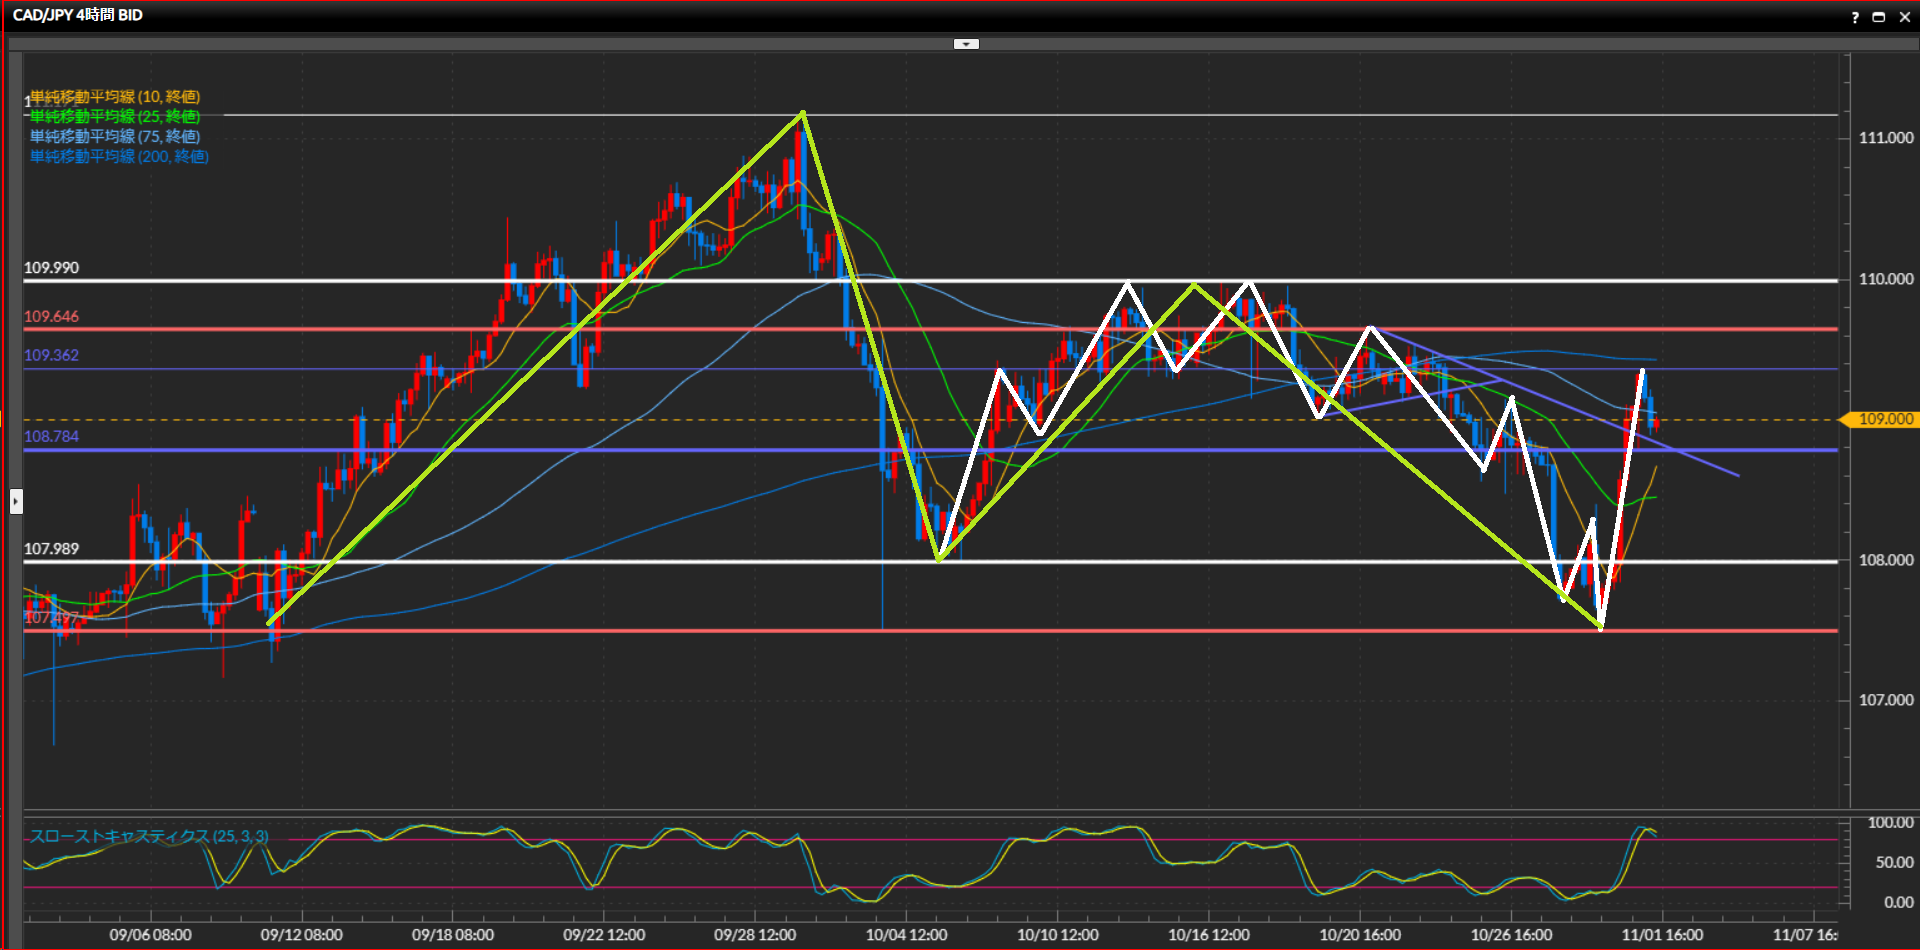Select the red 109.646 horizontal line label
Screen dimensions: 1920x950
click(51, 317)
